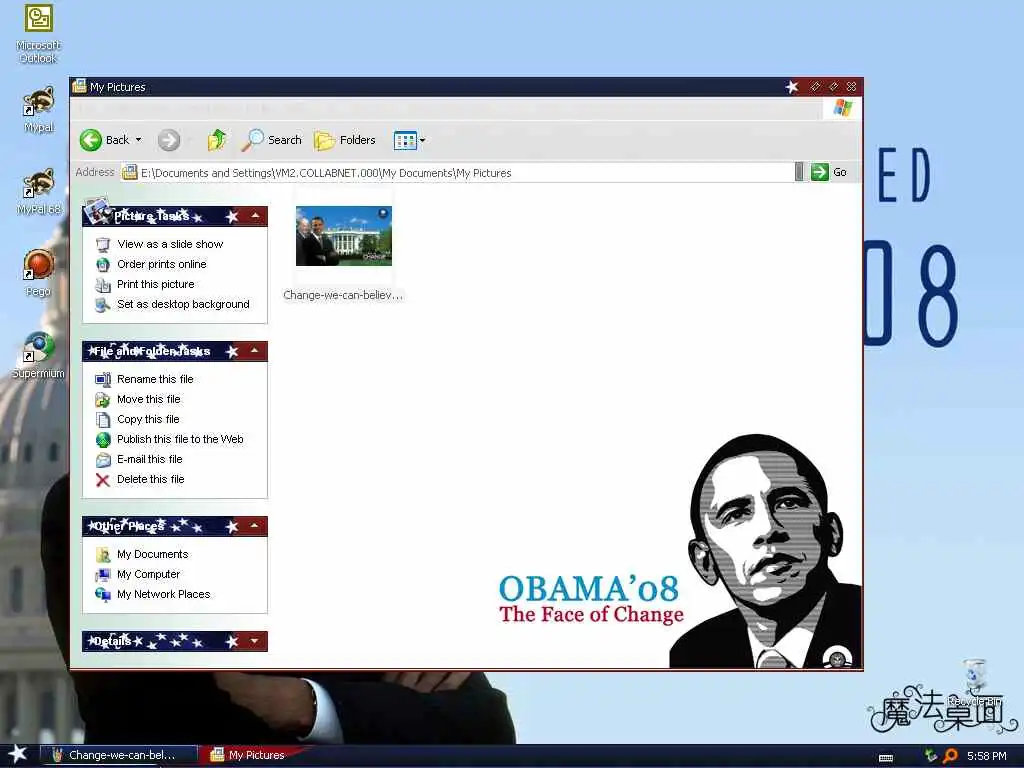The width and height of the screenshot is (1024, 768).
Task: Open the Search pane
Action: point(272,140)
